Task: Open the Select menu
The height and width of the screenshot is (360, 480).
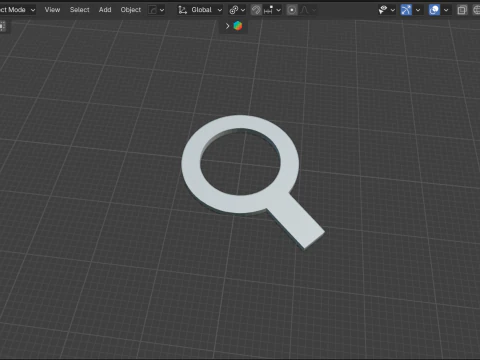Action: [x=80, y=10]
